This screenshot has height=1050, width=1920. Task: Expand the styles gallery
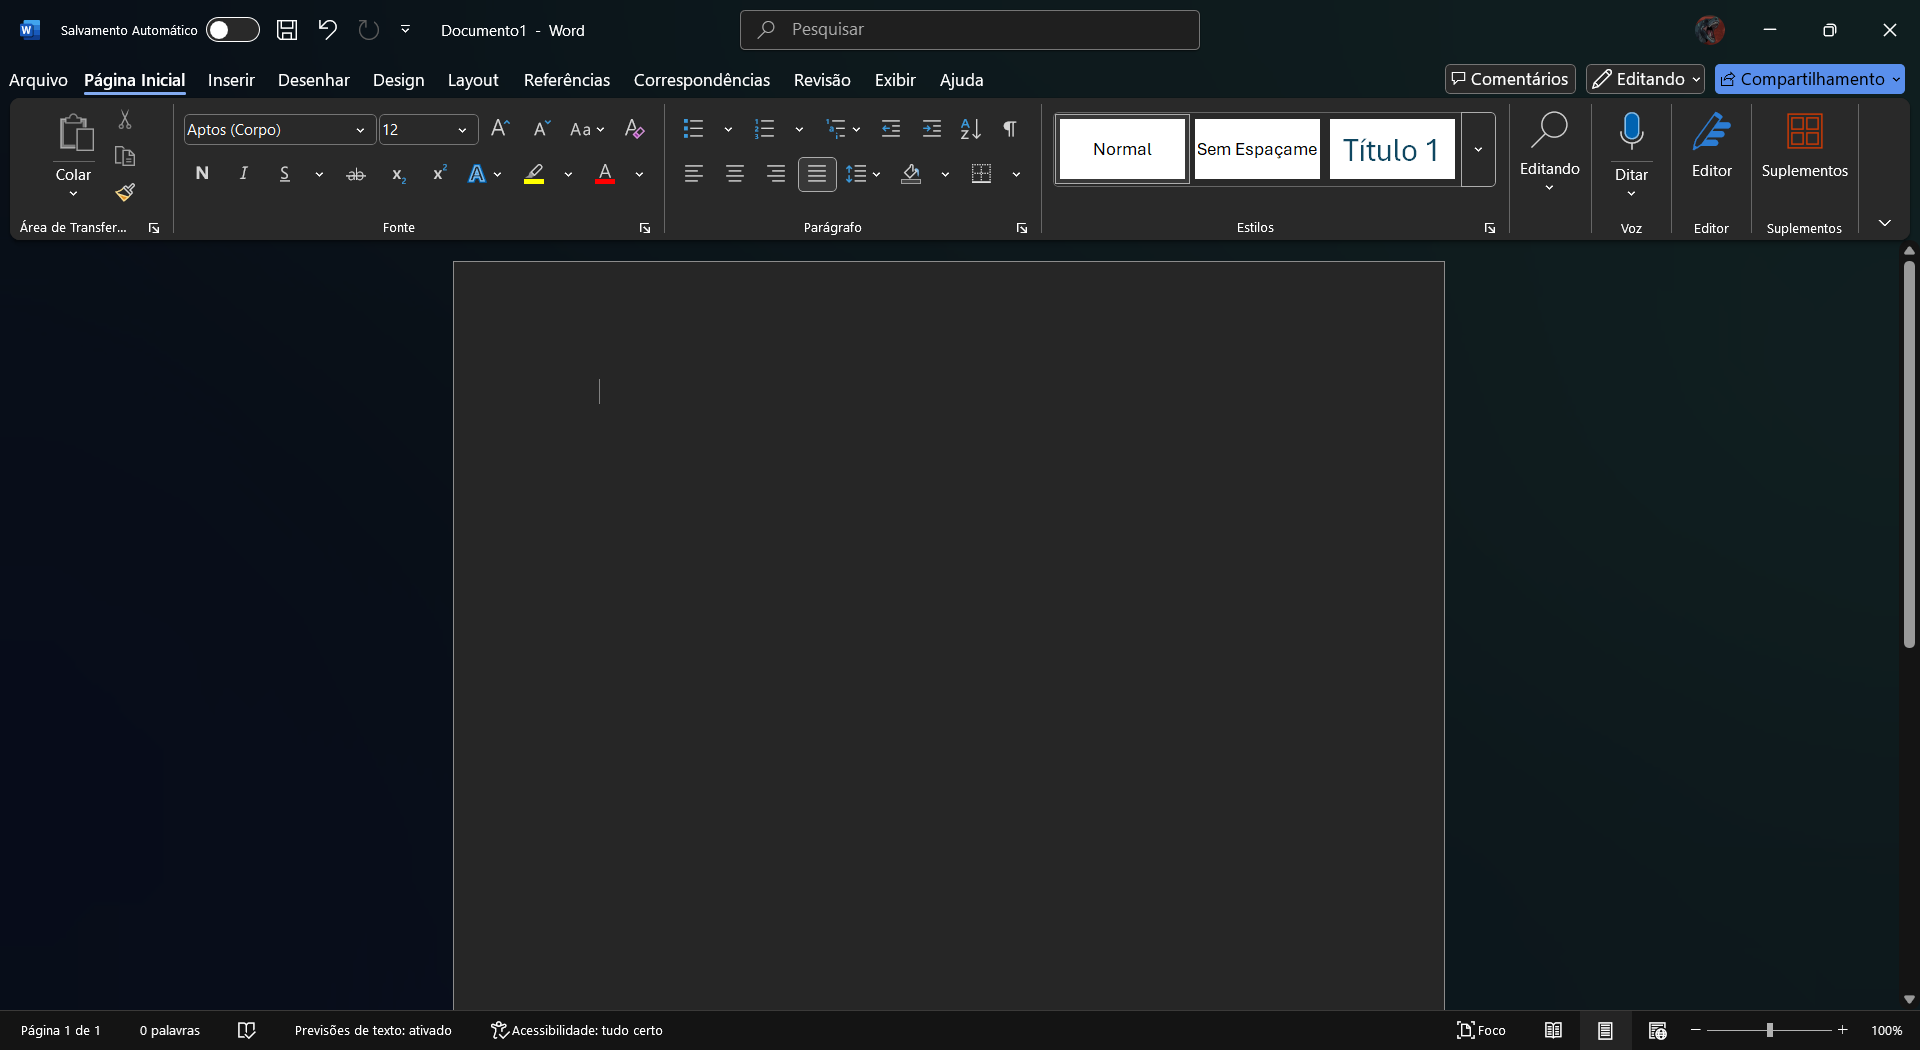pyautogui.click(x=1478, y=150)
